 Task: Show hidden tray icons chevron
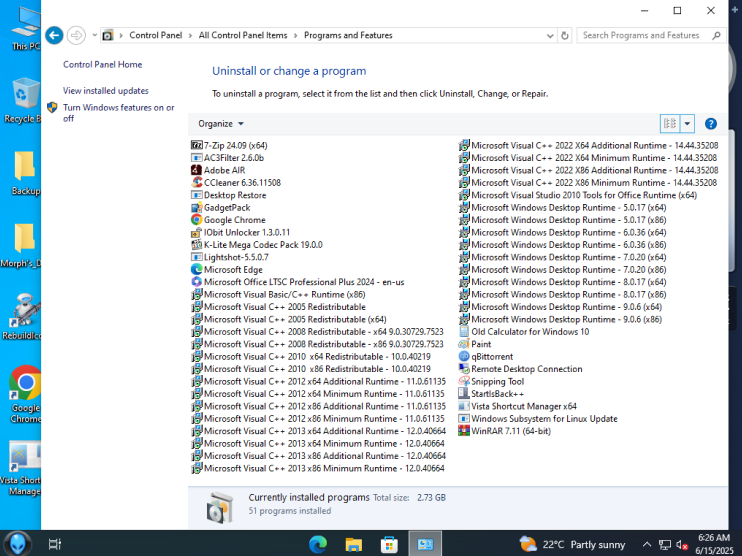[646, 544]
